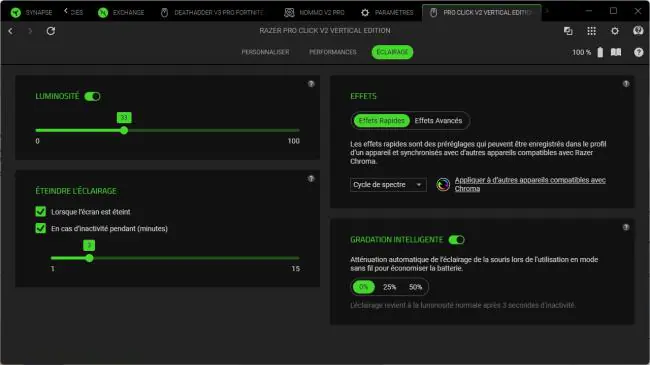Switch to Effets Avancés mode
The width and height of the screenshot is (650, 365).
point(438,121)
